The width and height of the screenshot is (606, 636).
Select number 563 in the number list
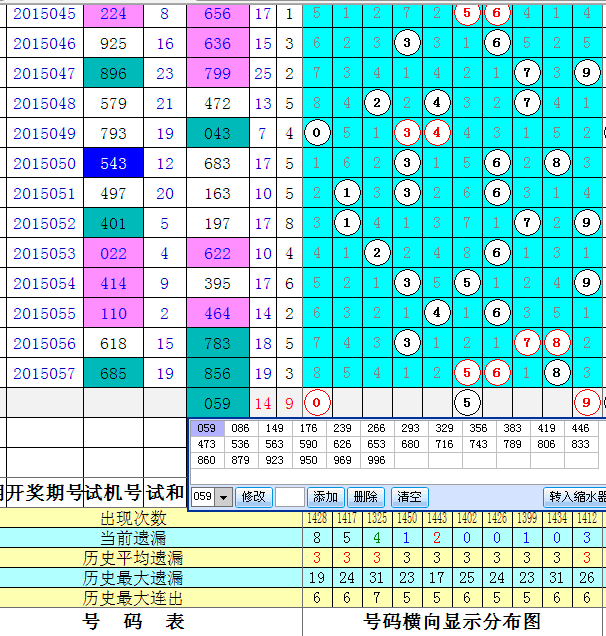click(x=275, y=445)
